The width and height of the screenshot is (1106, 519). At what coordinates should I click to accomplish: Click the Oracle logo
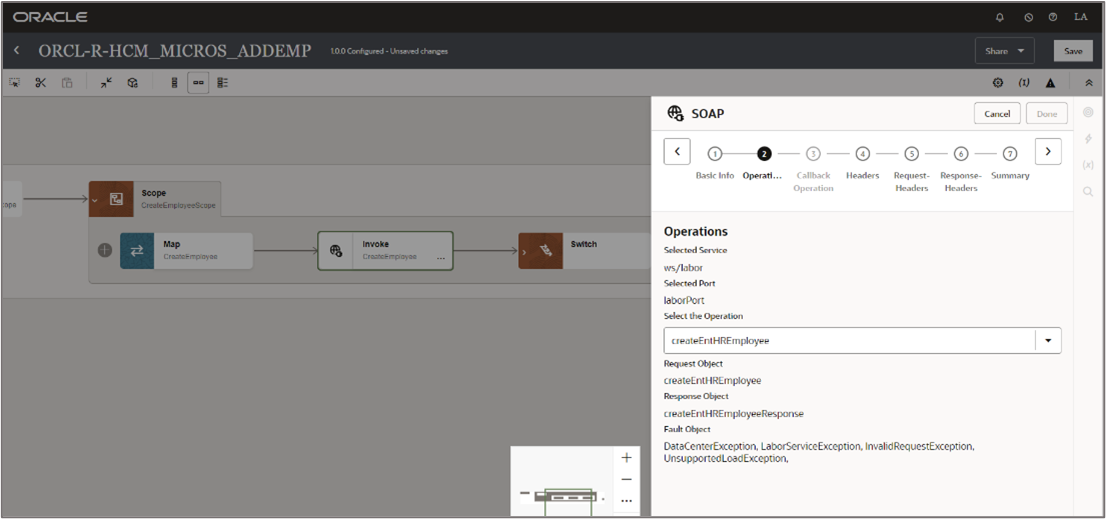(x=50, y=17)
